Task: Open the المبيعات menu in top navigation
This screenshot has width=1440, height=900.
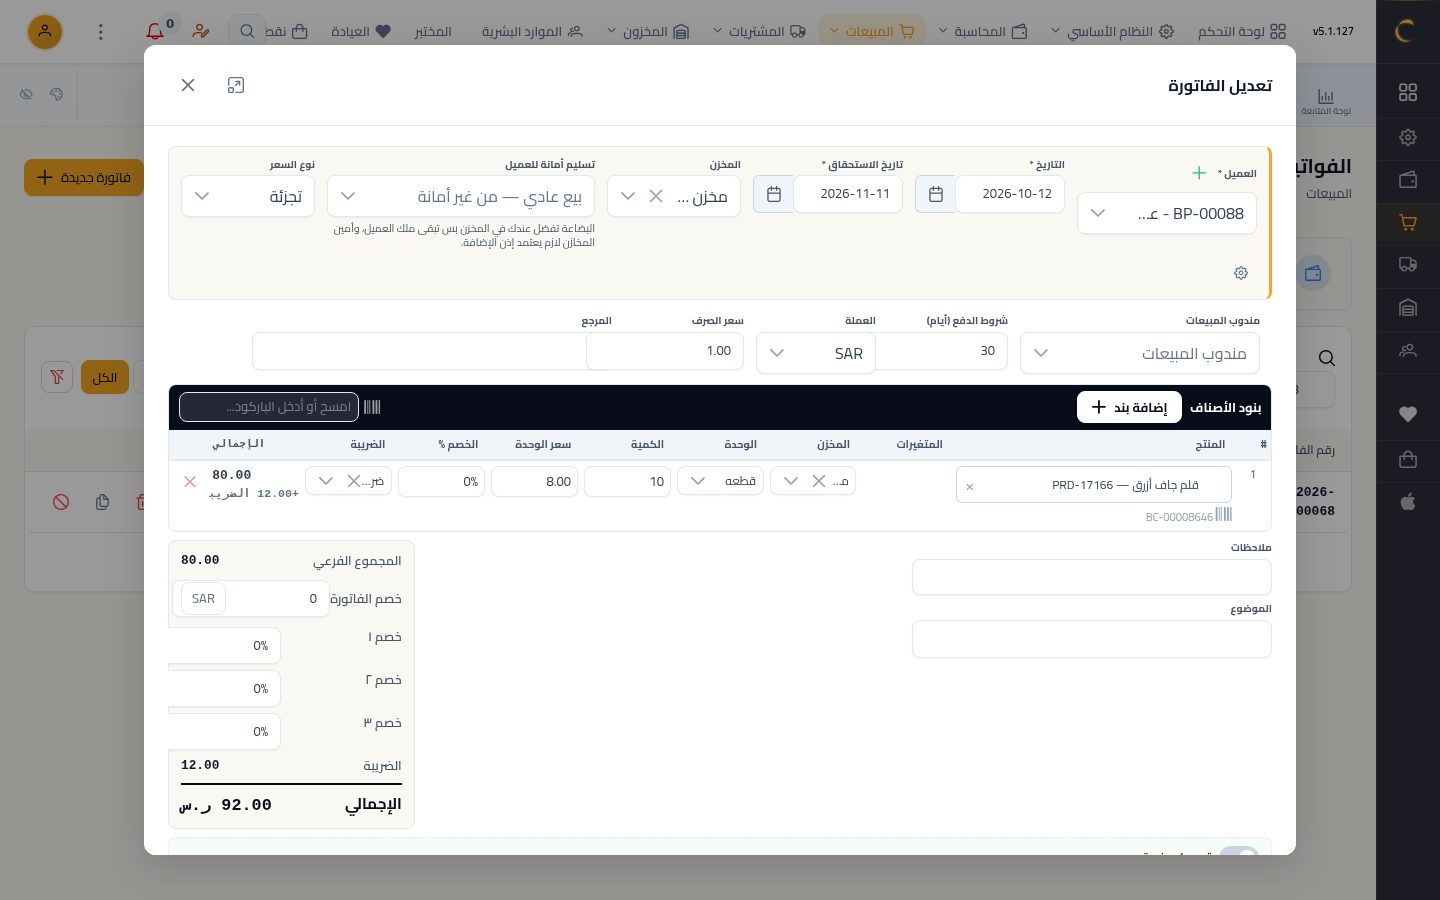Action: click(x=872, y=31)
